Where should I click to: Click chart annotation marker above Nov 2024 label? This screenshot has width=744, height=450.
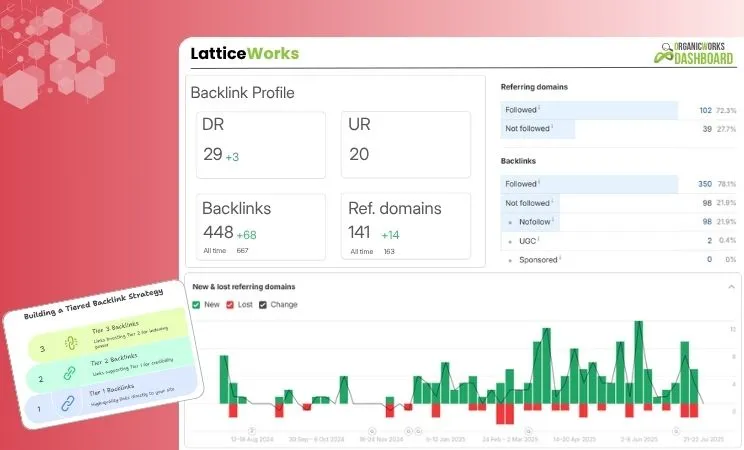372,431
